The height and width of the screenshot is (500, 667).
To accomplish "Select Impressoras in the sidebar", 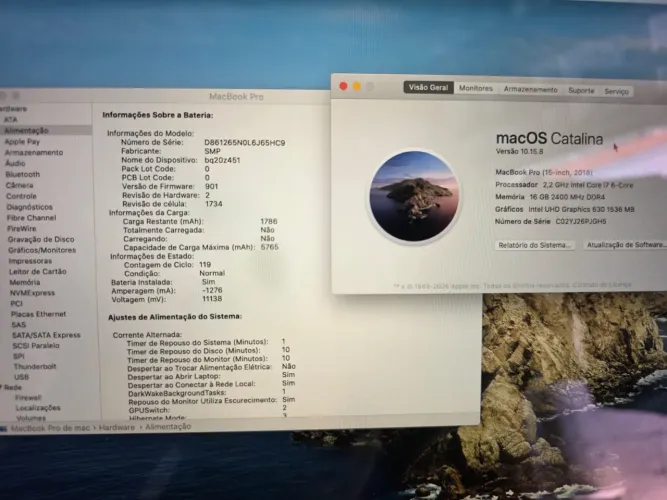I will pyautogui.click(x=30, y=261).
